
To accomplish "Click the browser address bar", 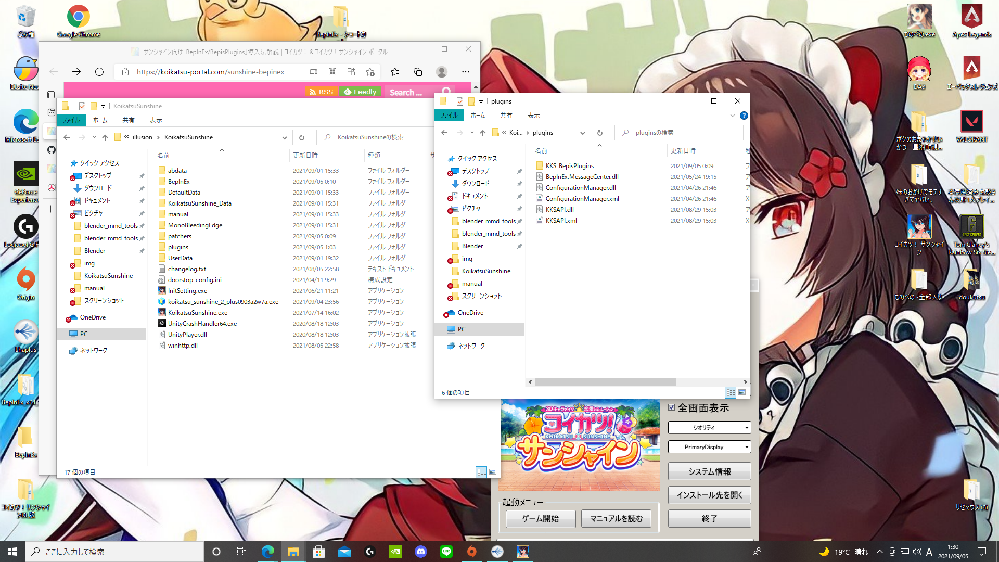I will click(x=210, y=72).
